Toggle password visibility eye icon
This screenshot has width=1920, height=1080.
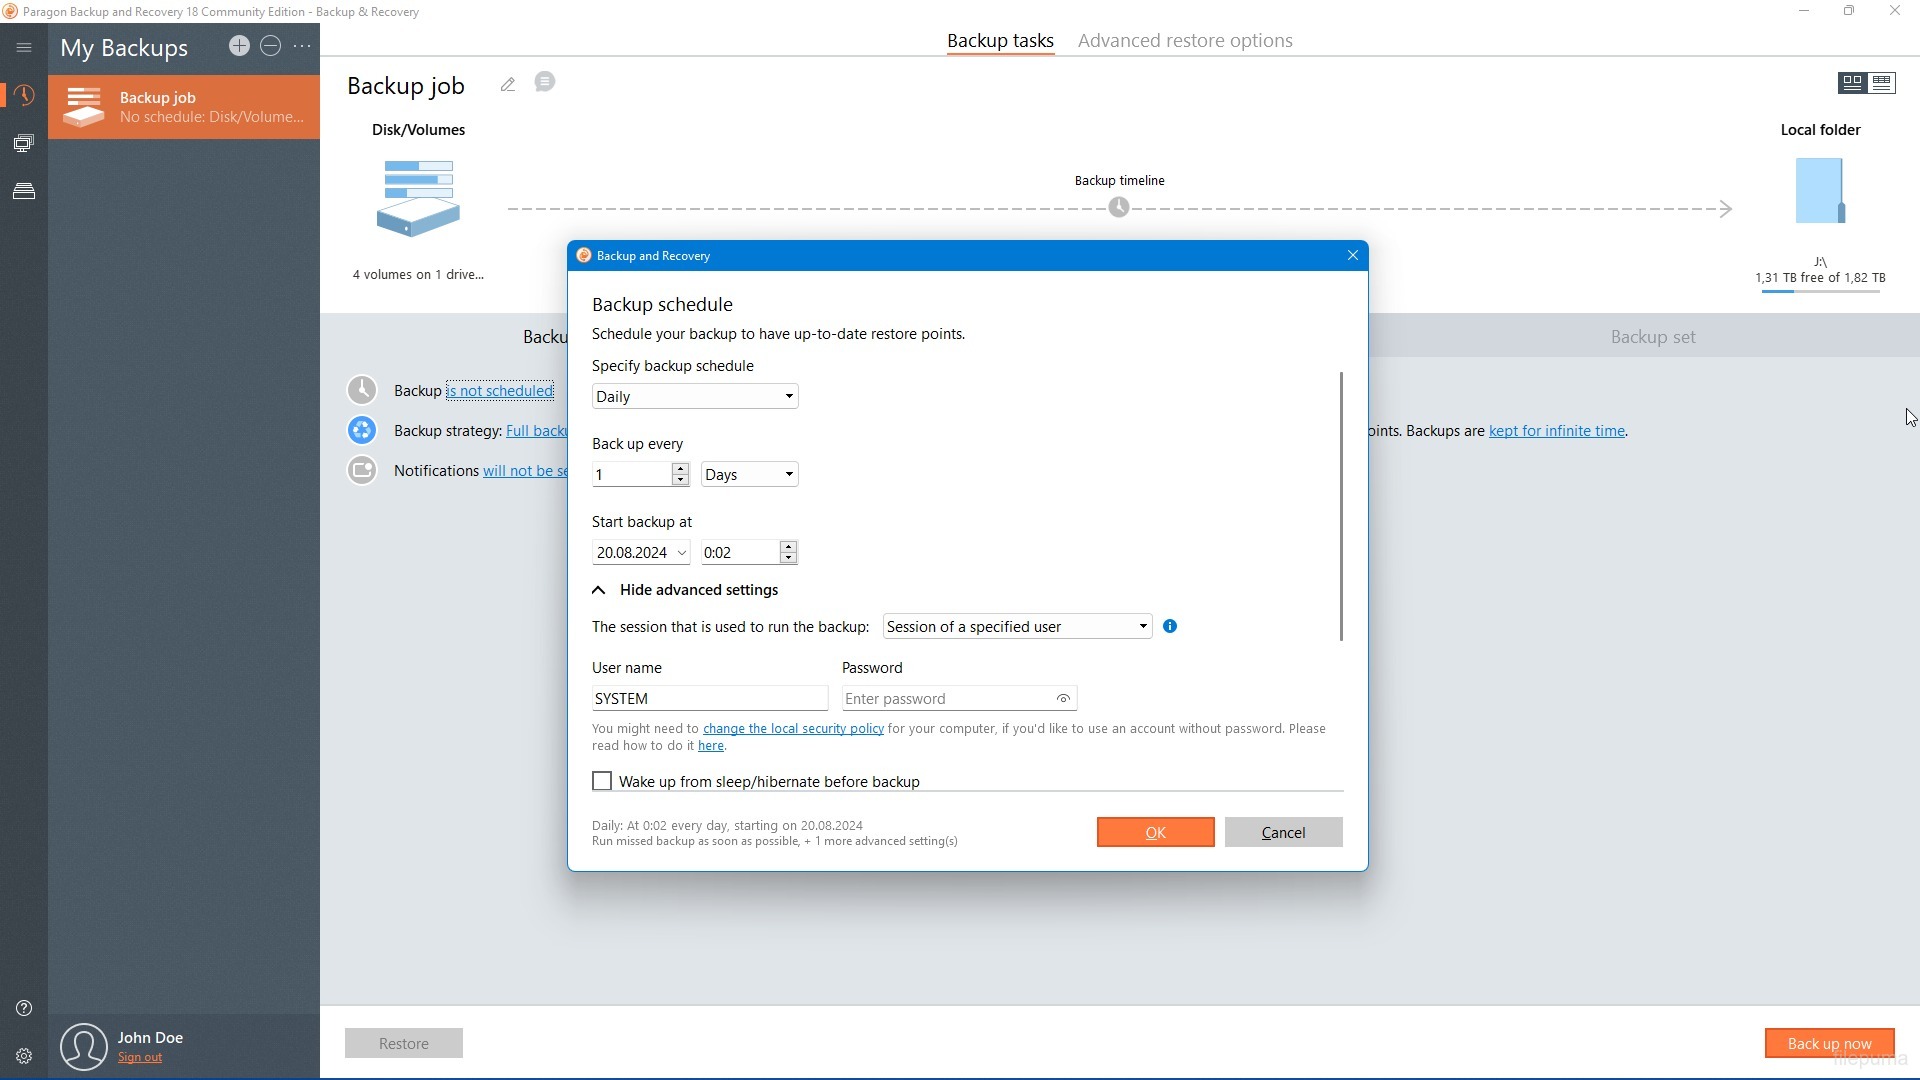(1063, 699)
